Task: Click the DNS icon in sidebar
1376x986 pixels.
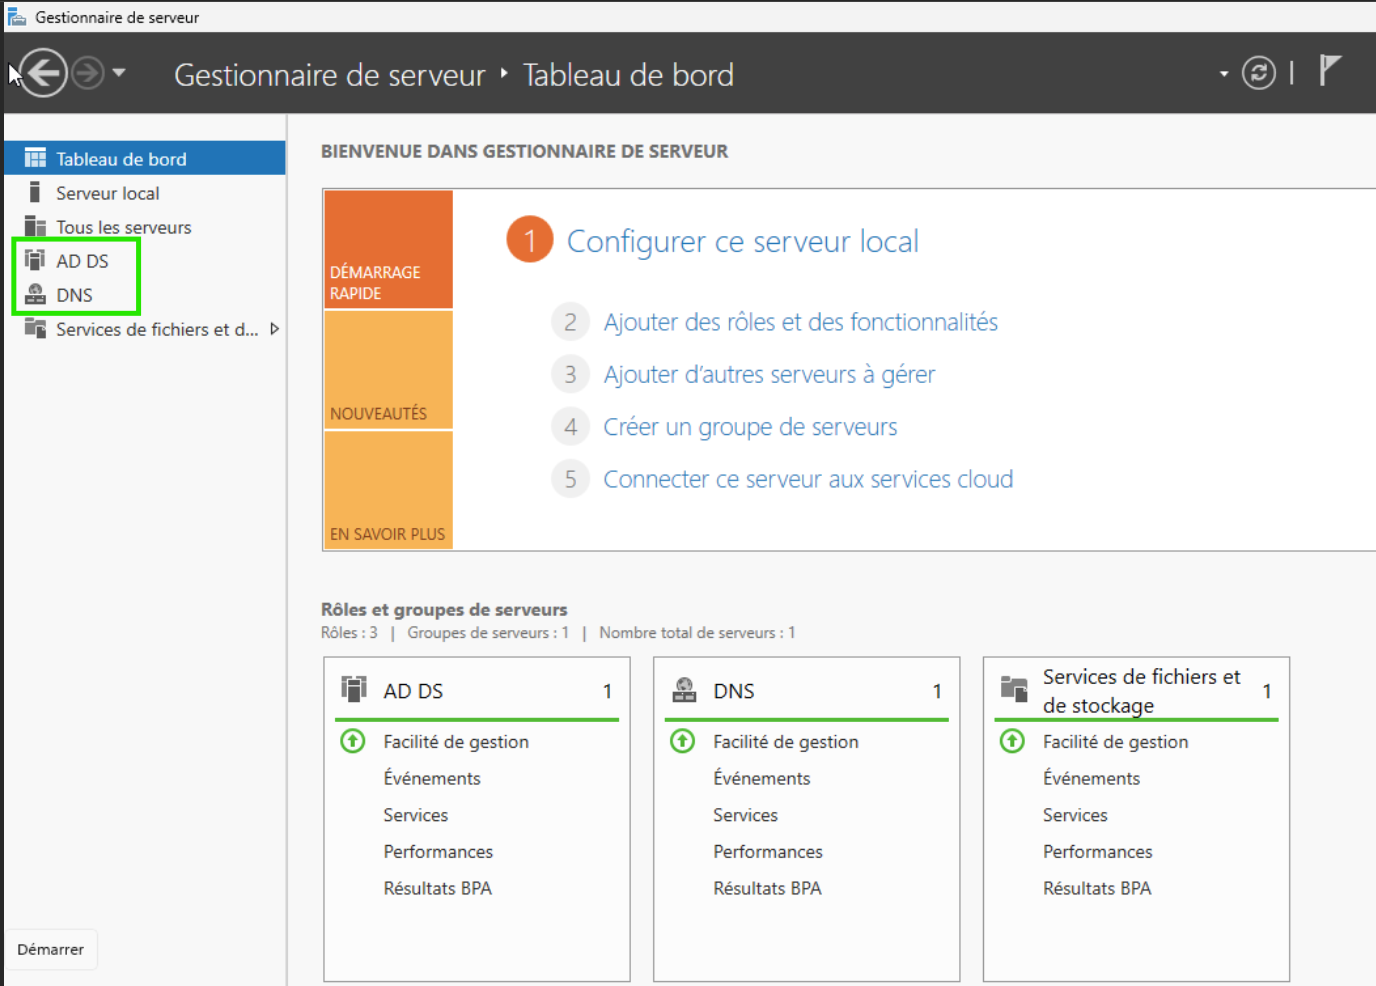Action: (x=35, y=294)
